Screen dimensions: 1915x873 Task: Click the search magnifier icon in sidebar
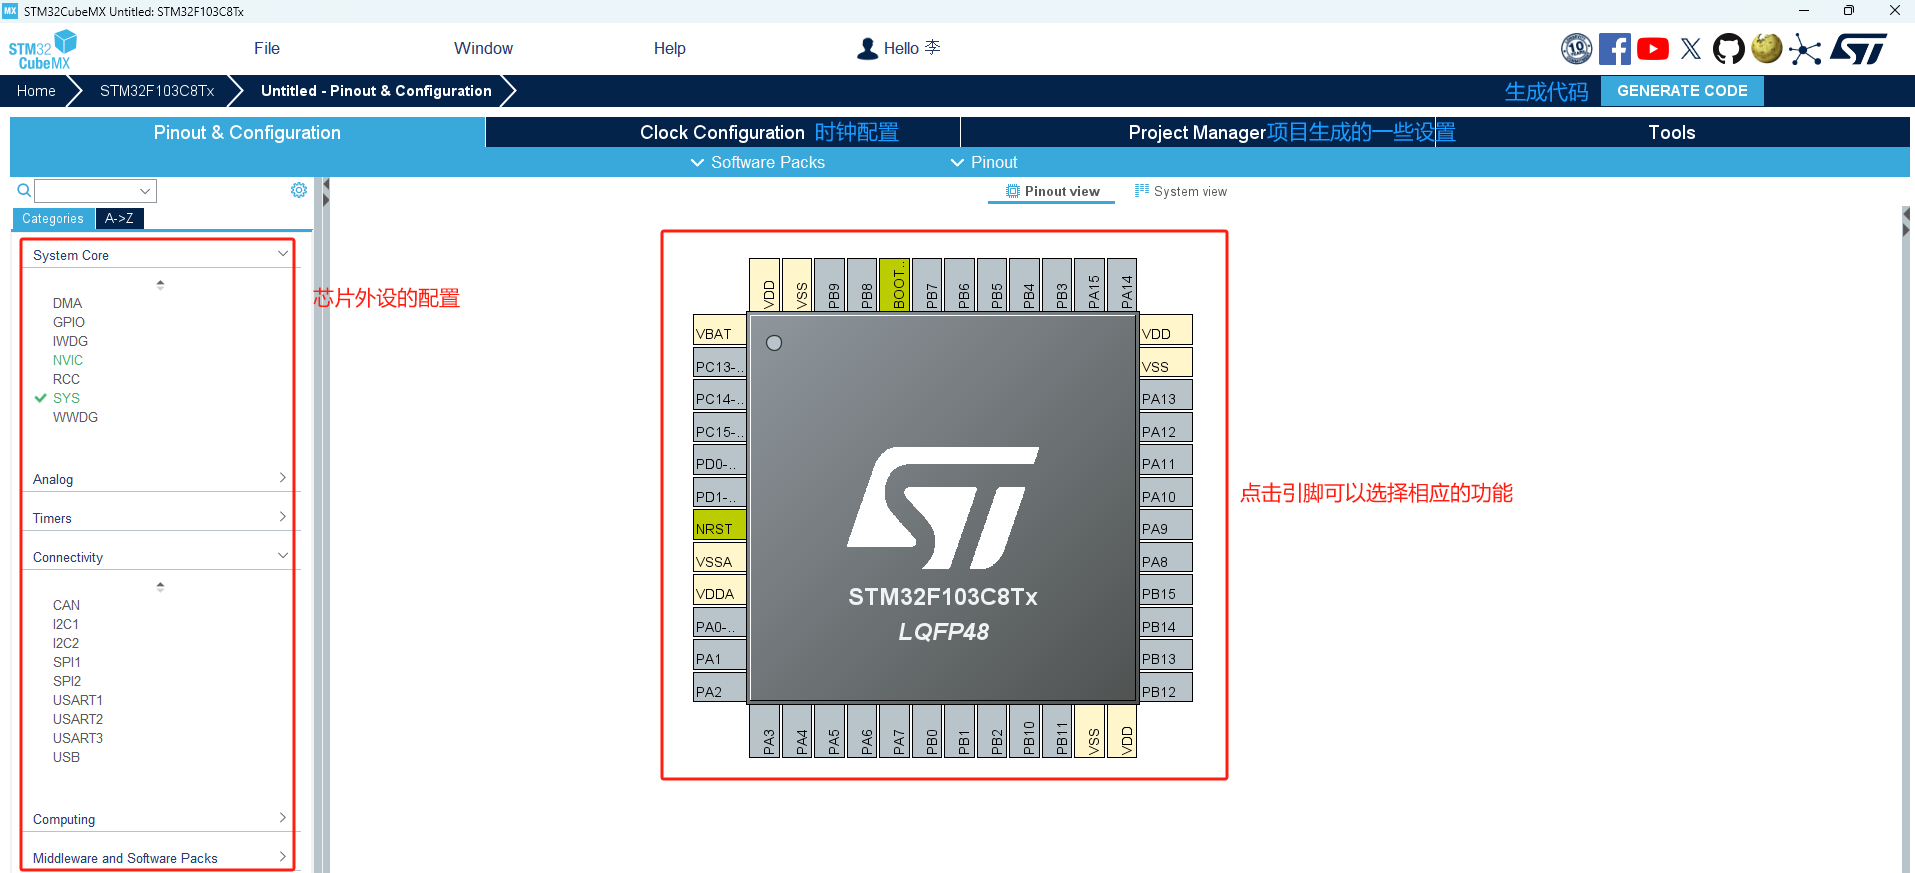pyautogui.click(x=24, y=190)
